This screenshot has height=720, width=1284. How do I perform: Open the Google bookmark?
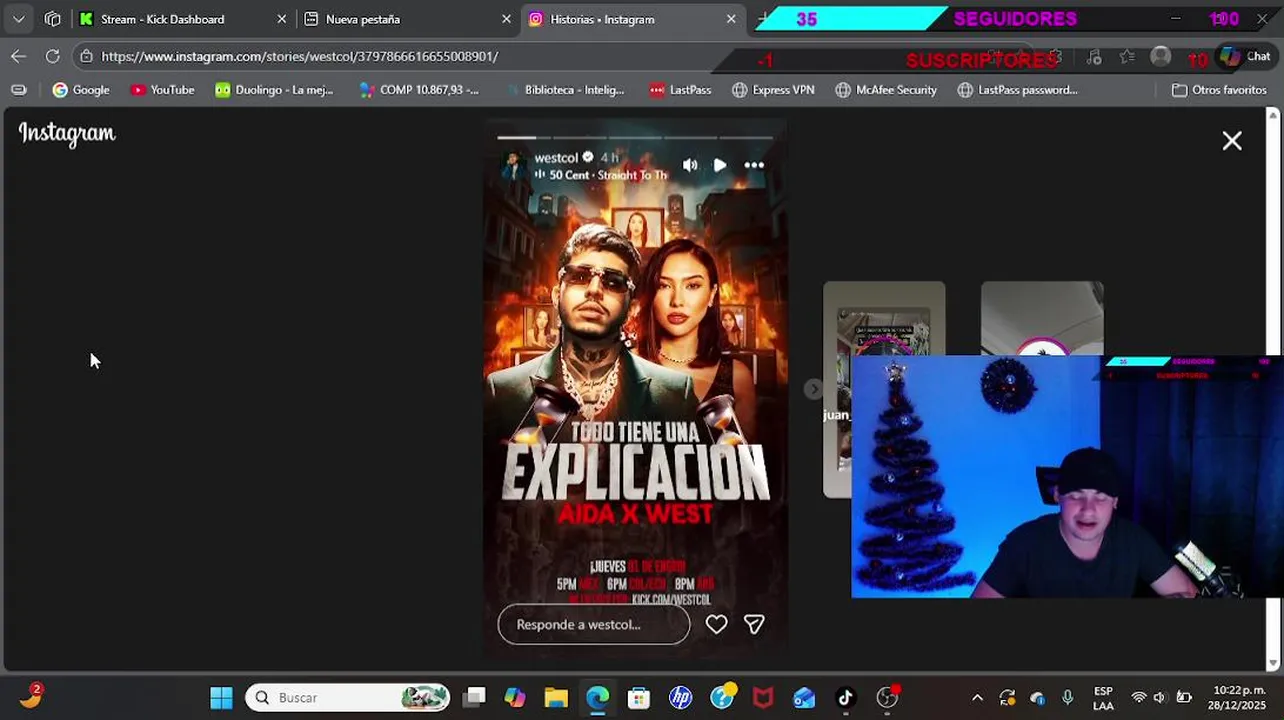(81, 90)
